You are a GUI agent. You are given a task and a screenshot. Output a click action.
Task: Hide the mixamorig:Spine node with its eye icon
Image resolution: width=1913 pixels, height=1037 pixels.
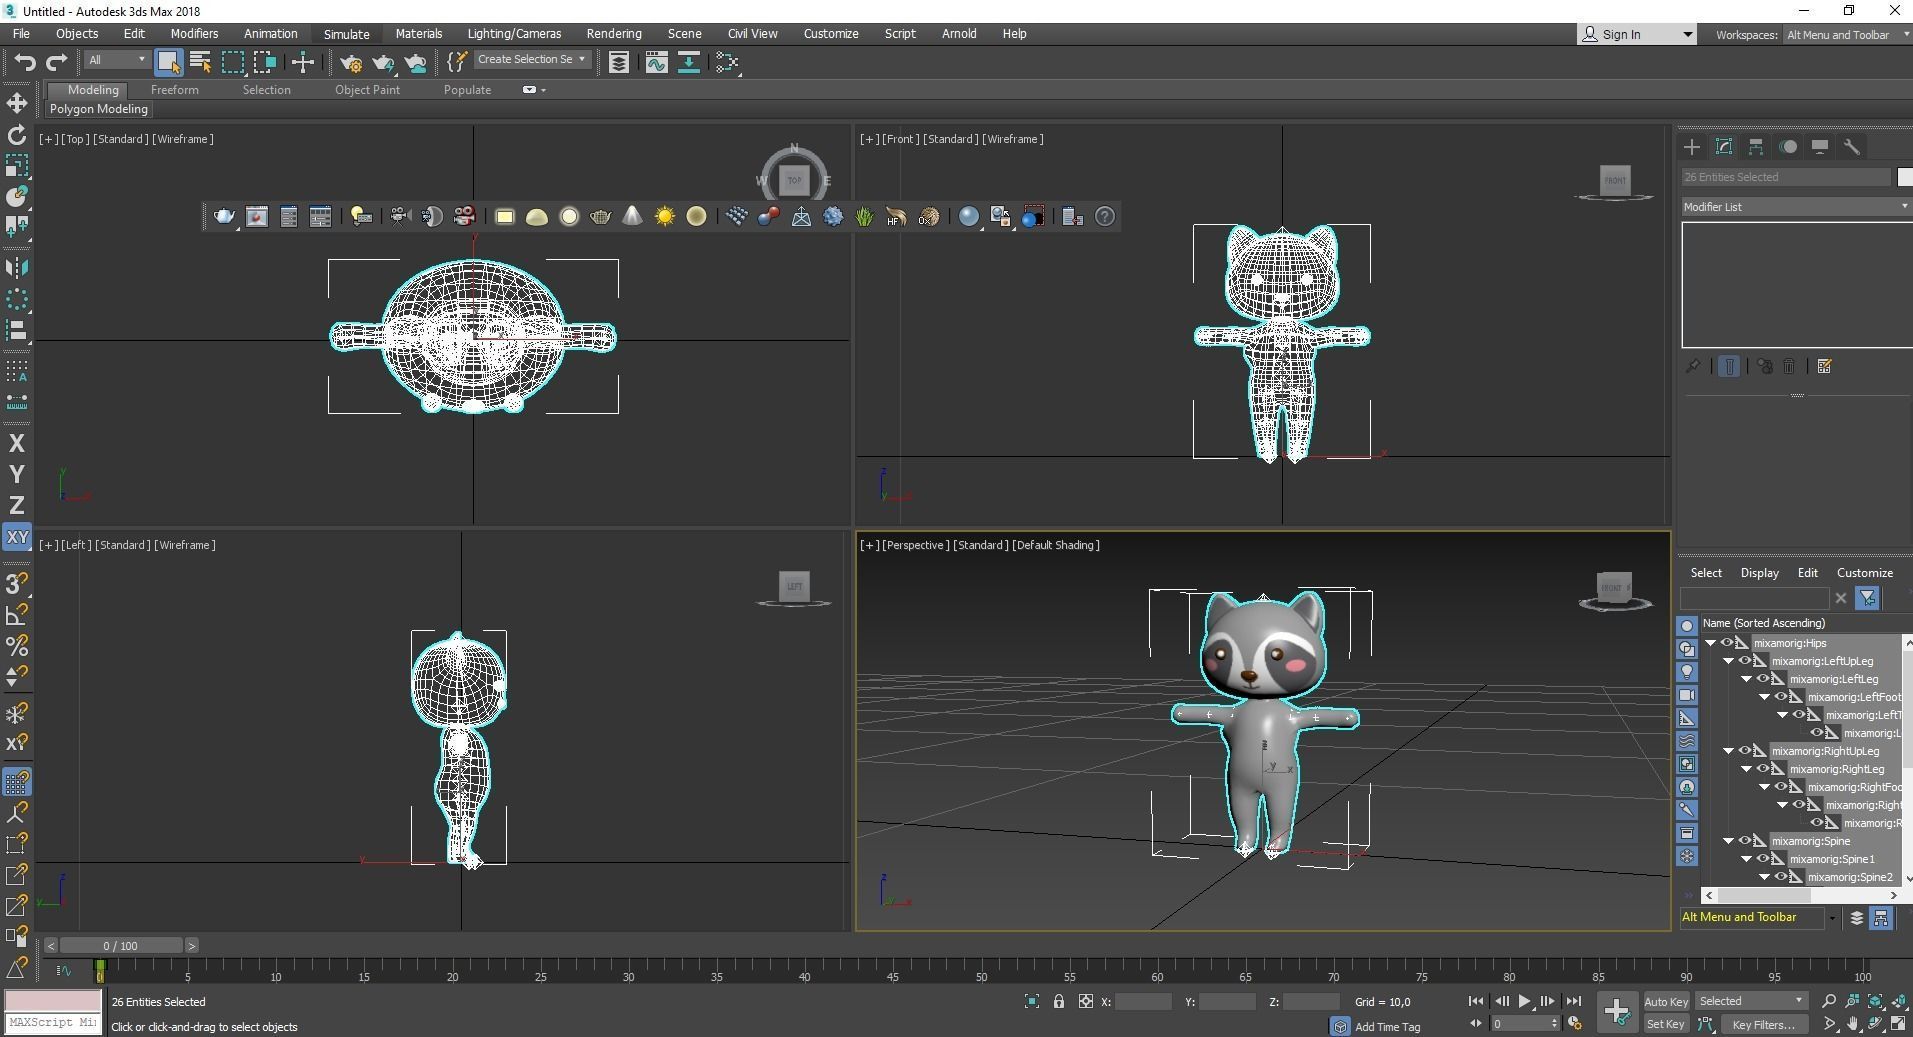click(1745, 841)
